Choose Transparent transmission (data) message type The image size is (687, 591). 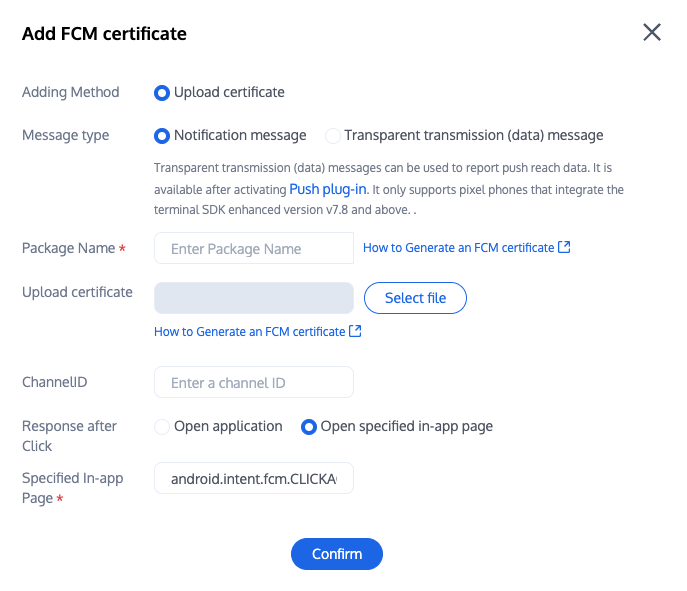(x=332, y=136)
